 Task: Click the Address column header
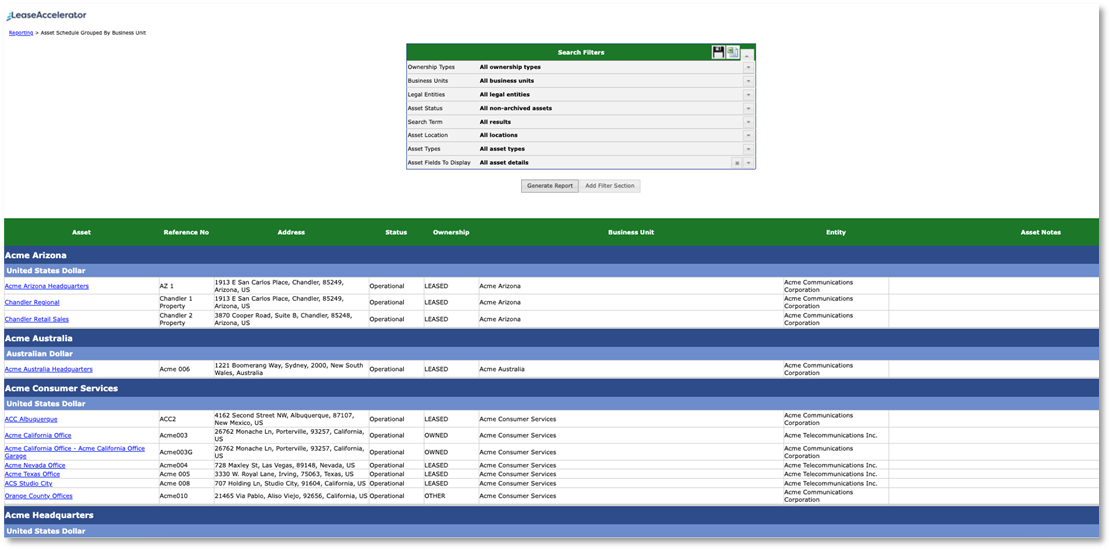pos(291,232)
